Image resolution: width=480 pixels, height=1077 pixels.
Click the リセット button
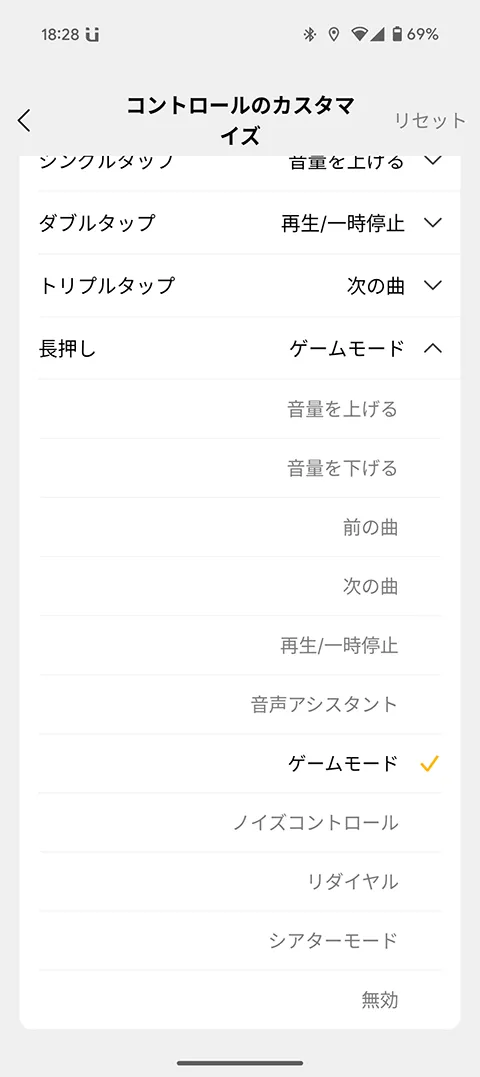430,120
